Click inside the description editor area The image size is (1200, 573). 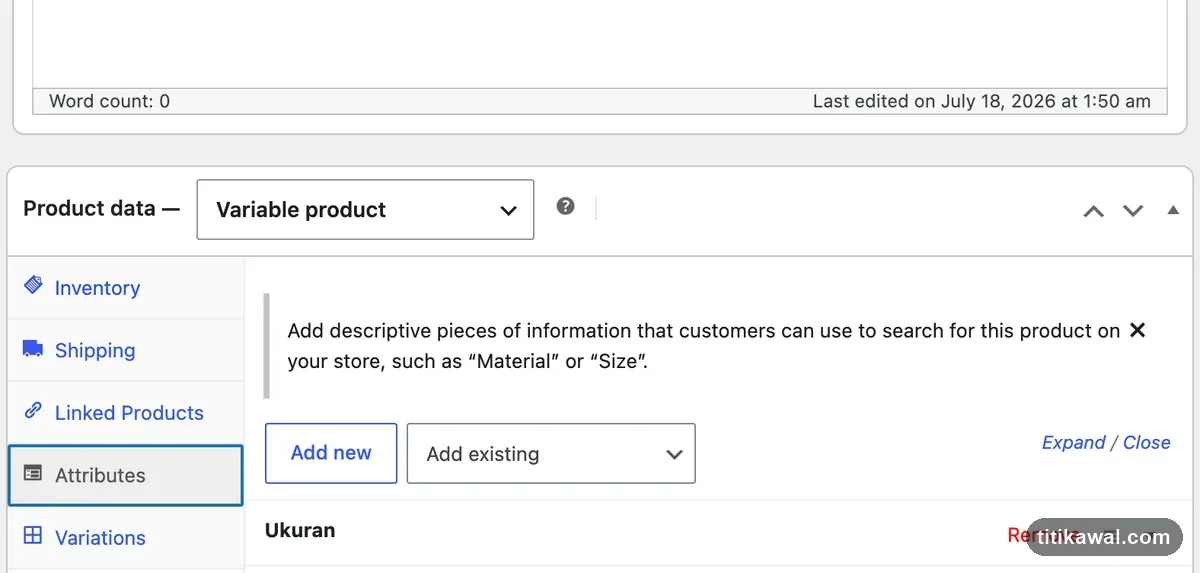(x=600, y=43)
